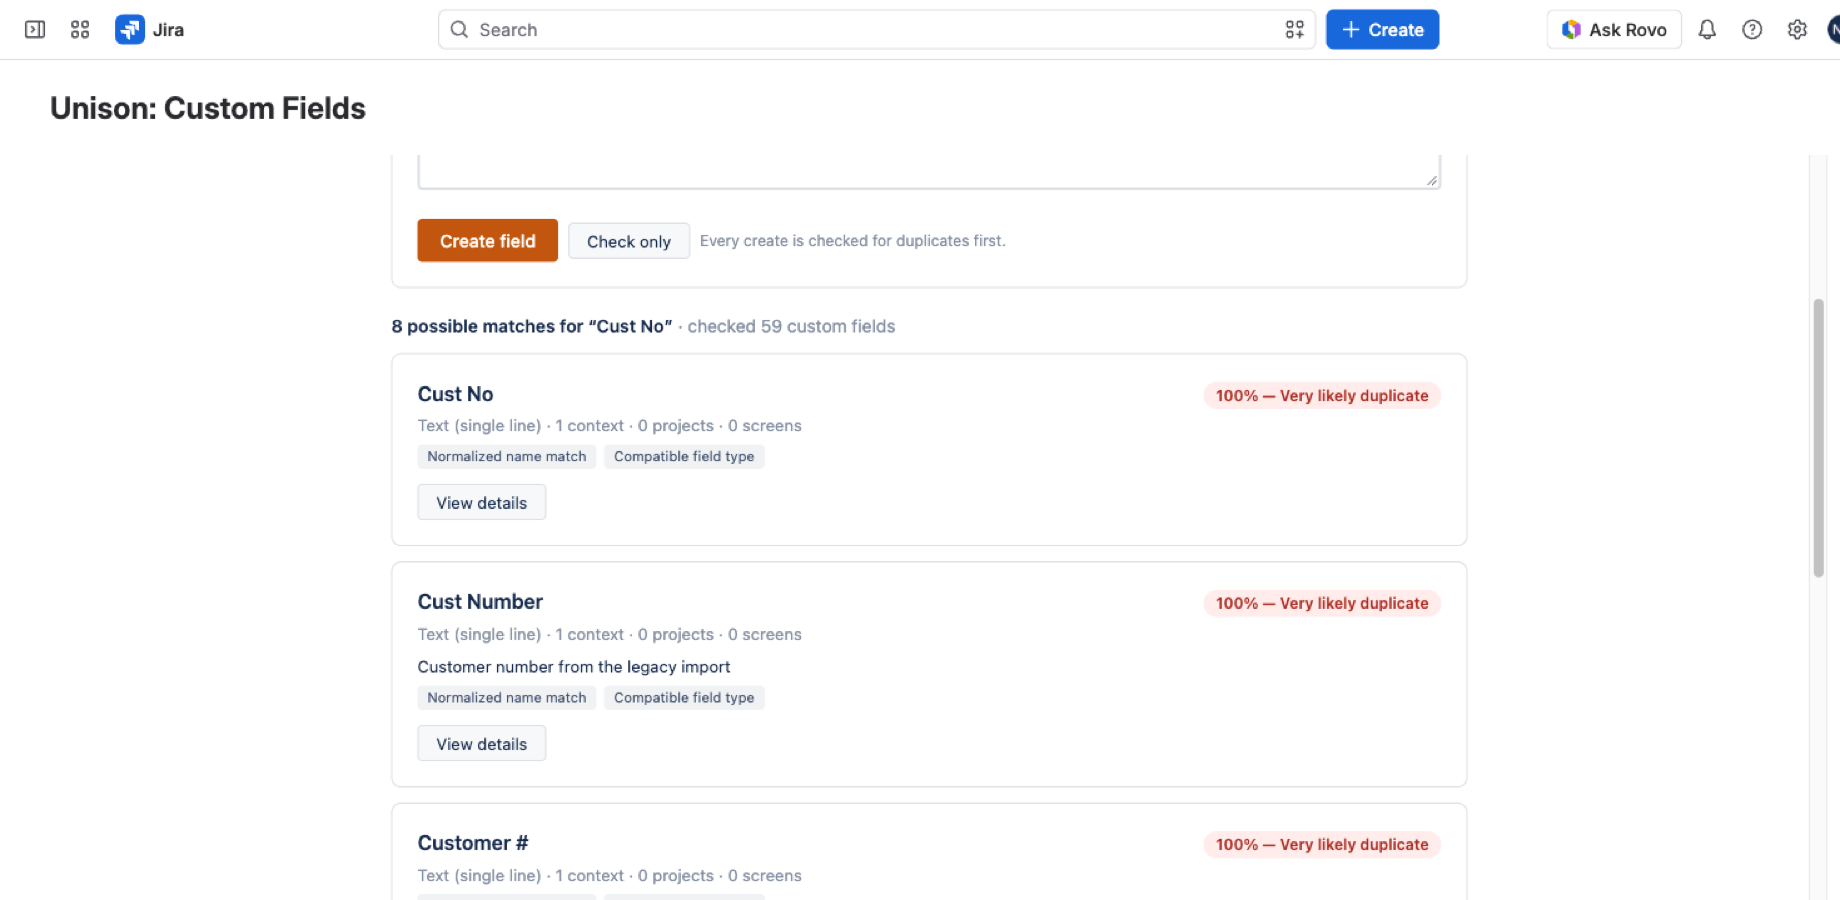This screenshot has height=900, width=1840.
Task: Click the duplicates-check hint text
Action: pyautogui.click(x=853, y=241)
